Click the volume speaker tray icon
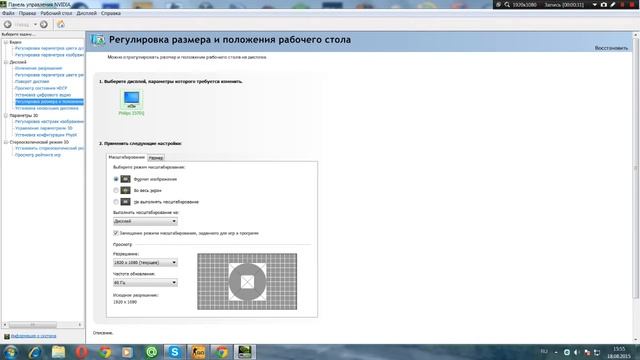 (577, 352)
